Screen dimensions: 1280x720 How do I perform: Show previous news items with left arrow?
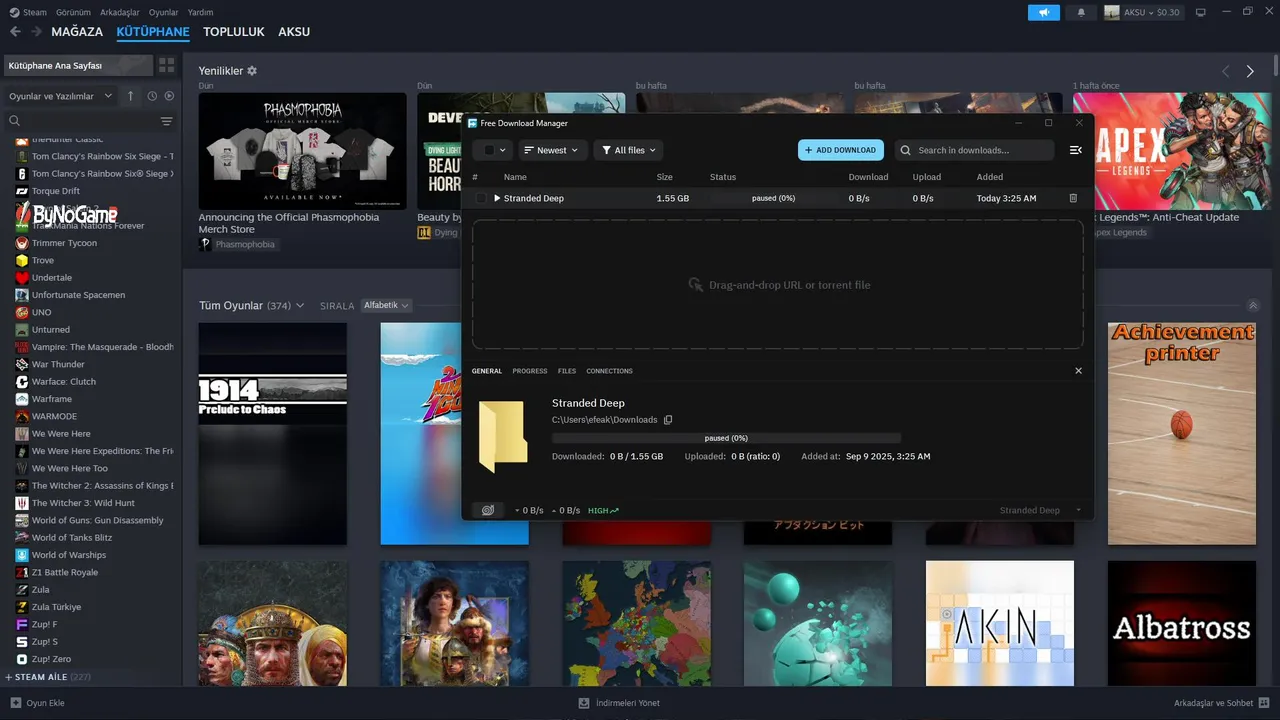tap(1226, 71)
